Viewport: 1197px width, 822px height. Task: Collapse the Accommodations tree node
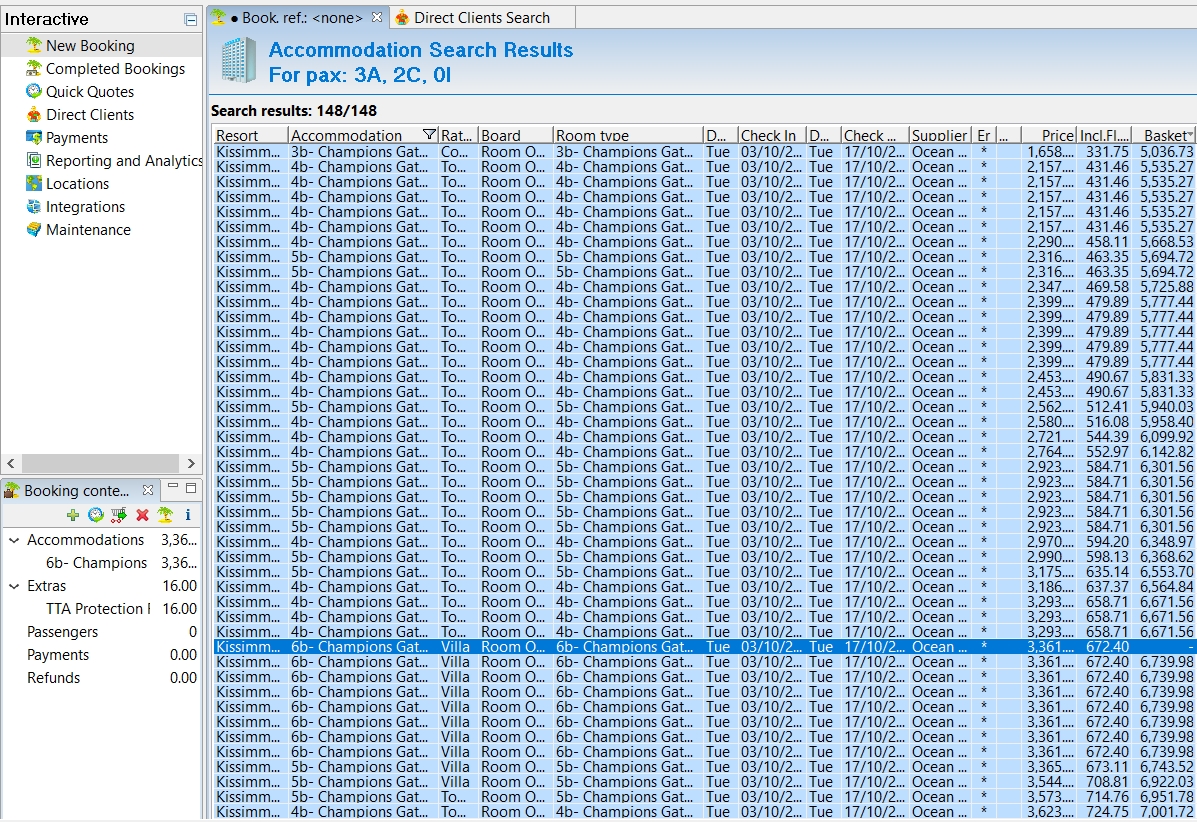(14, 540)
